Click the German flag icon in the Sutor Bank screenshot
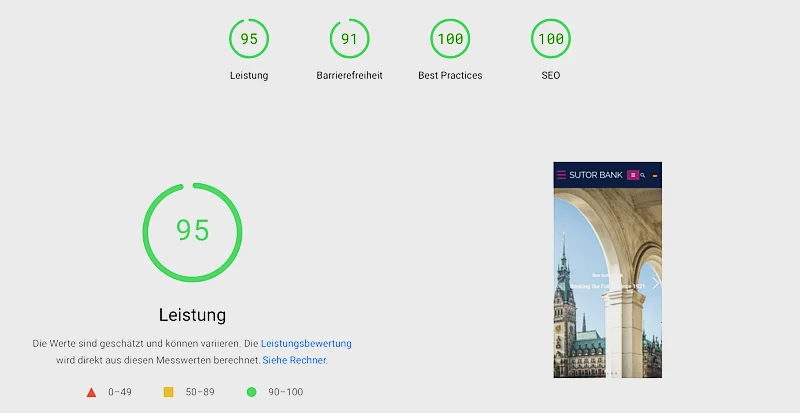Viewport: 800px width, 413px height. click(x=655, y=176)
